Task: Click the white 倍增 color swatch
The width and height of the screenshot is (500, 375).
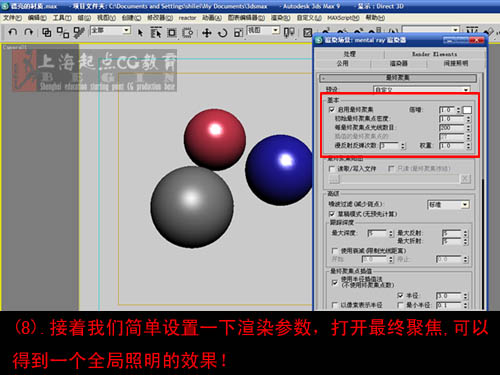Action: tap(467, 110)
